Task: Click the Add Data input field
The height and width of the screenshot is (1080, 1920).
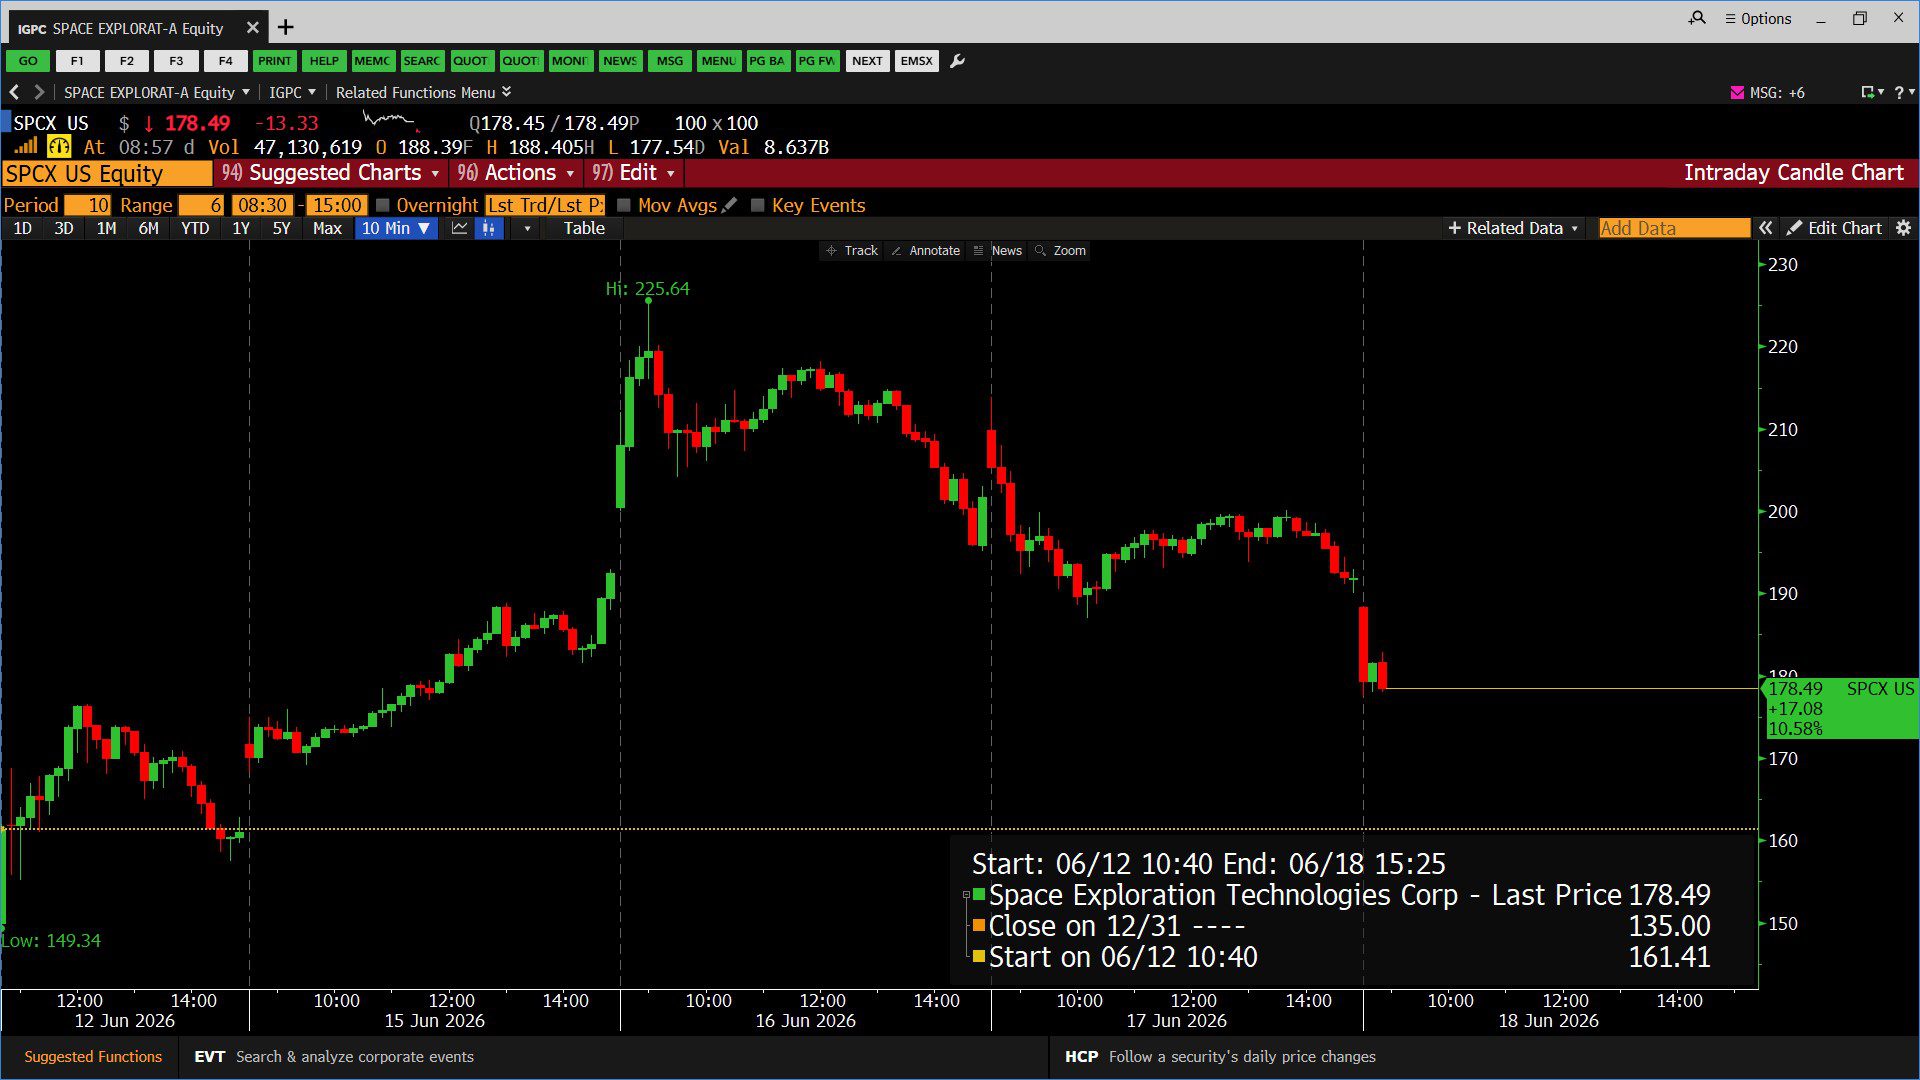Action: point(1673,228)
